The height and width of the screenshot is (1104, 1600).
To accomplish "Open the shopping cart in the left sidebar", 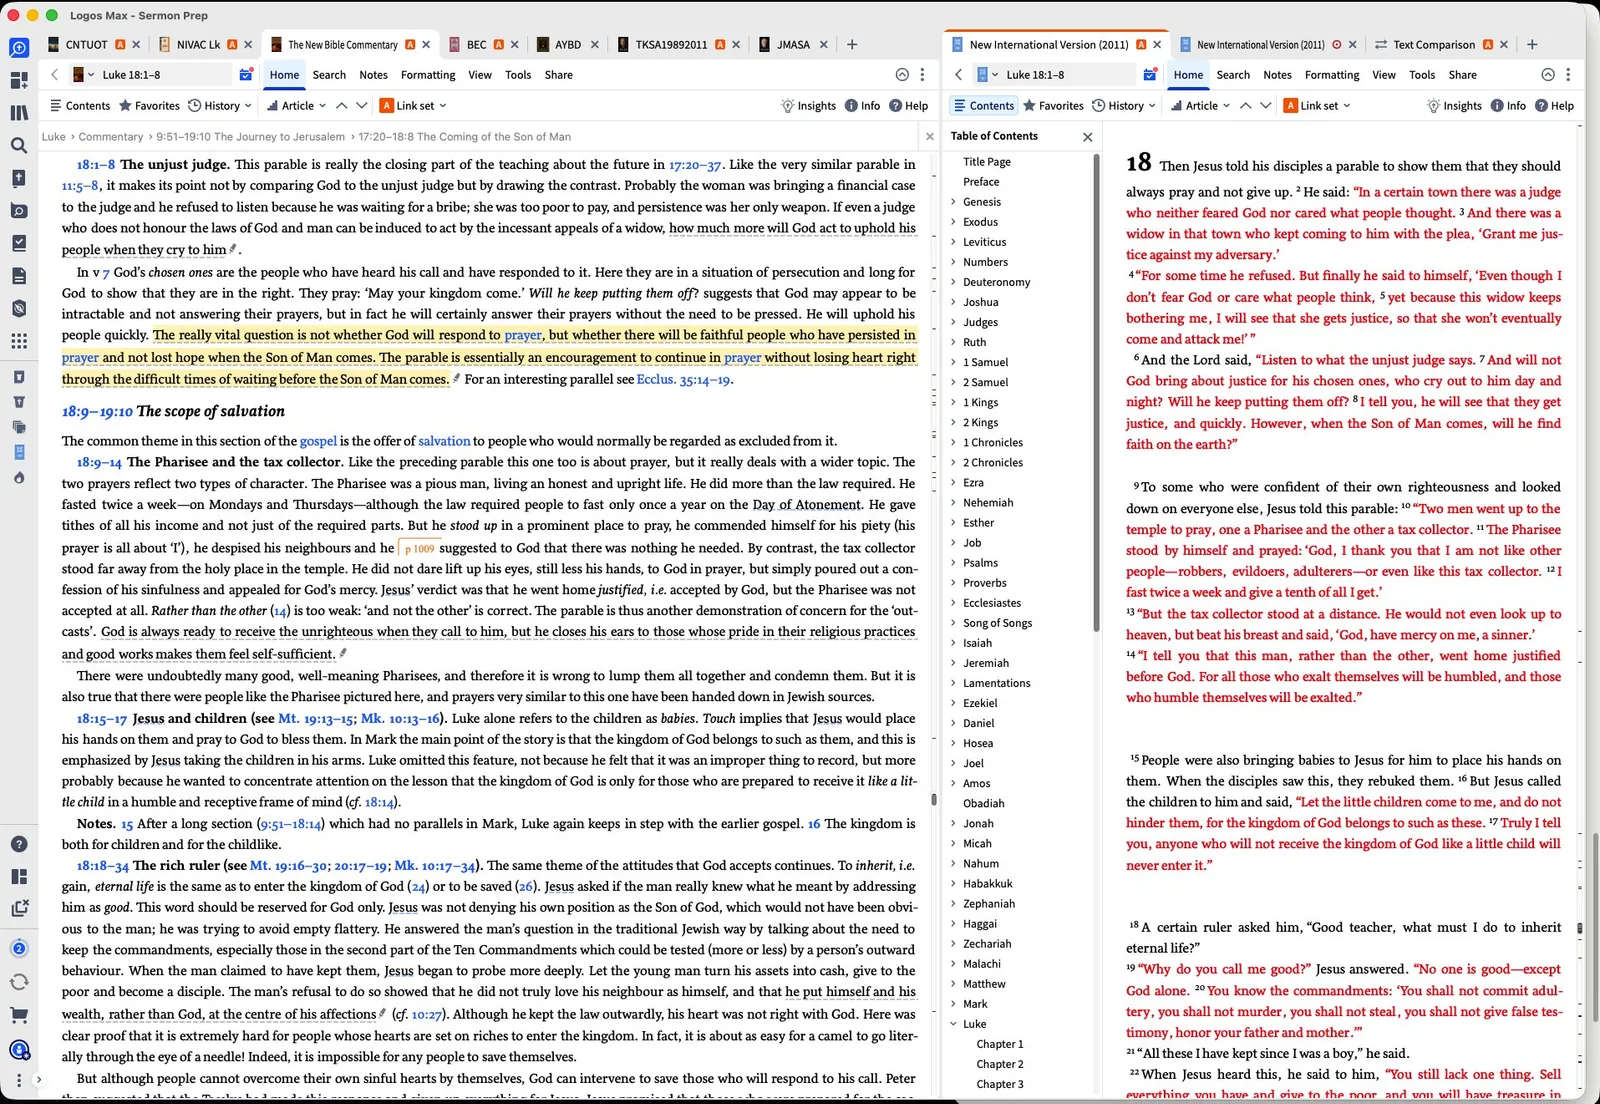I will pyautogui.click(x=19, y=1015).
